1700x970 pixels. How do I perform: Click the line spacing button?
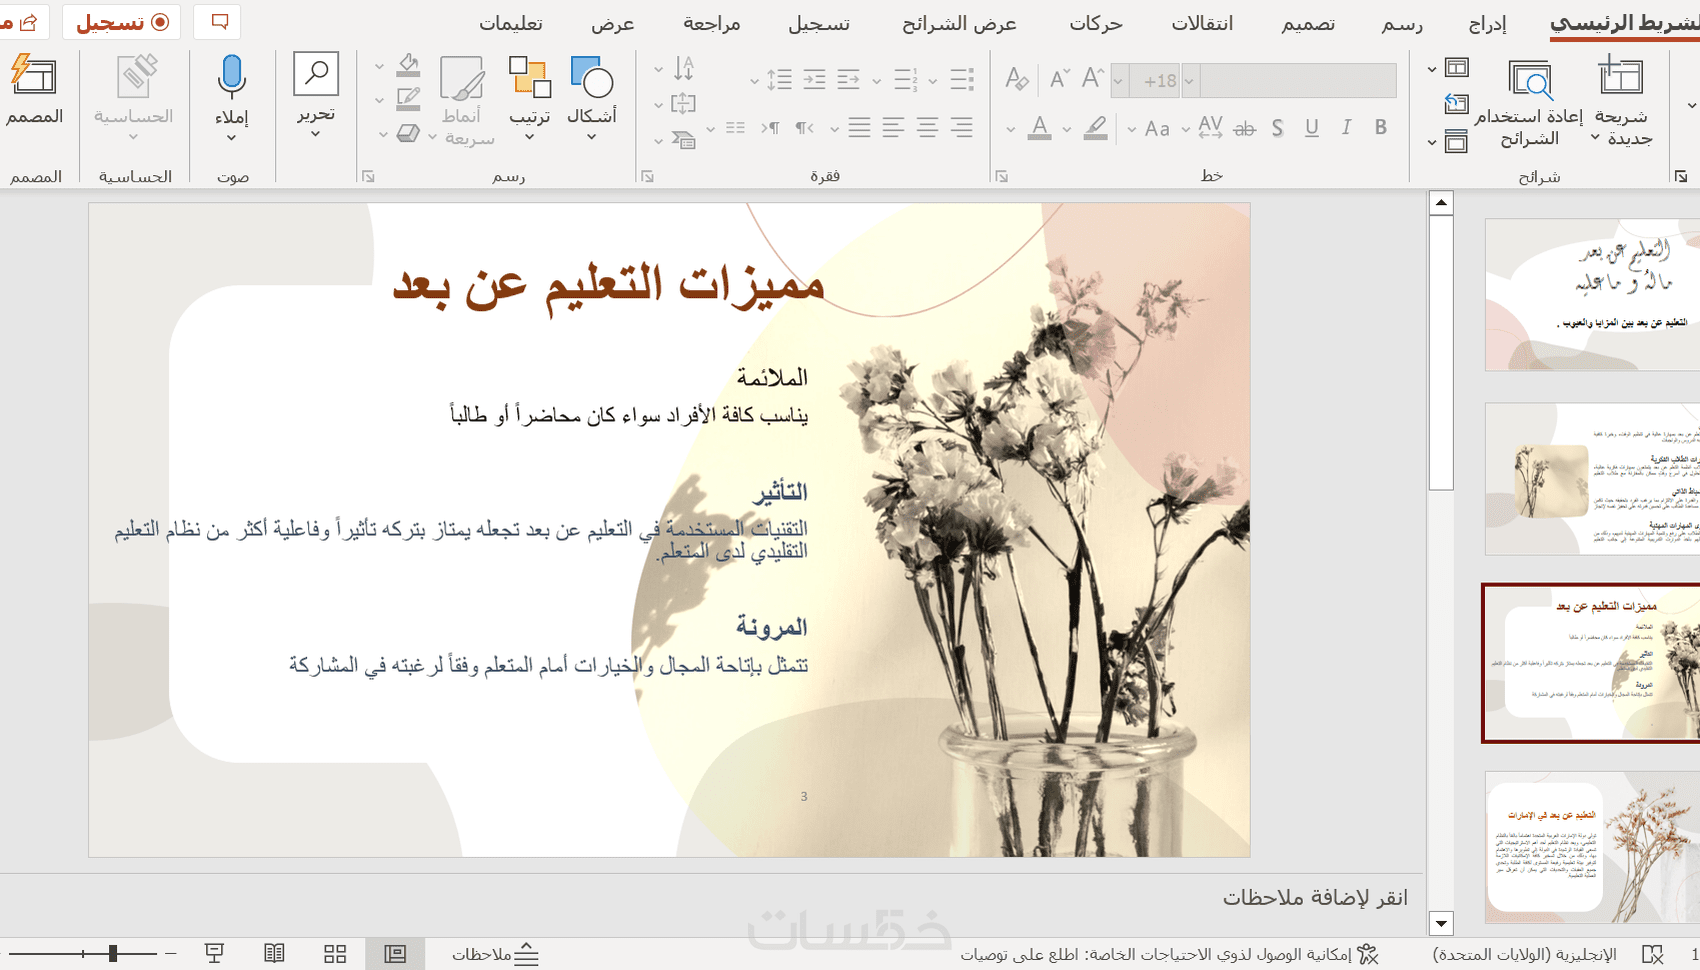pyautogui.click(x=779, y=79)
